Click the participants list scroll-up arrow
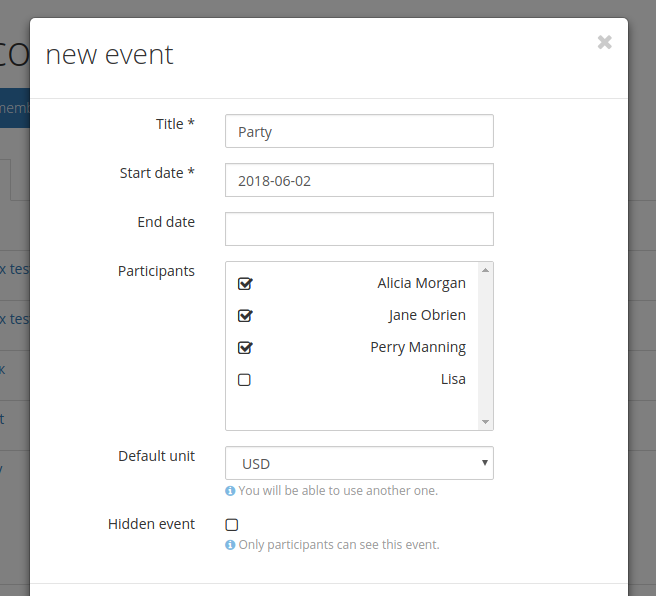 [486, 270]
